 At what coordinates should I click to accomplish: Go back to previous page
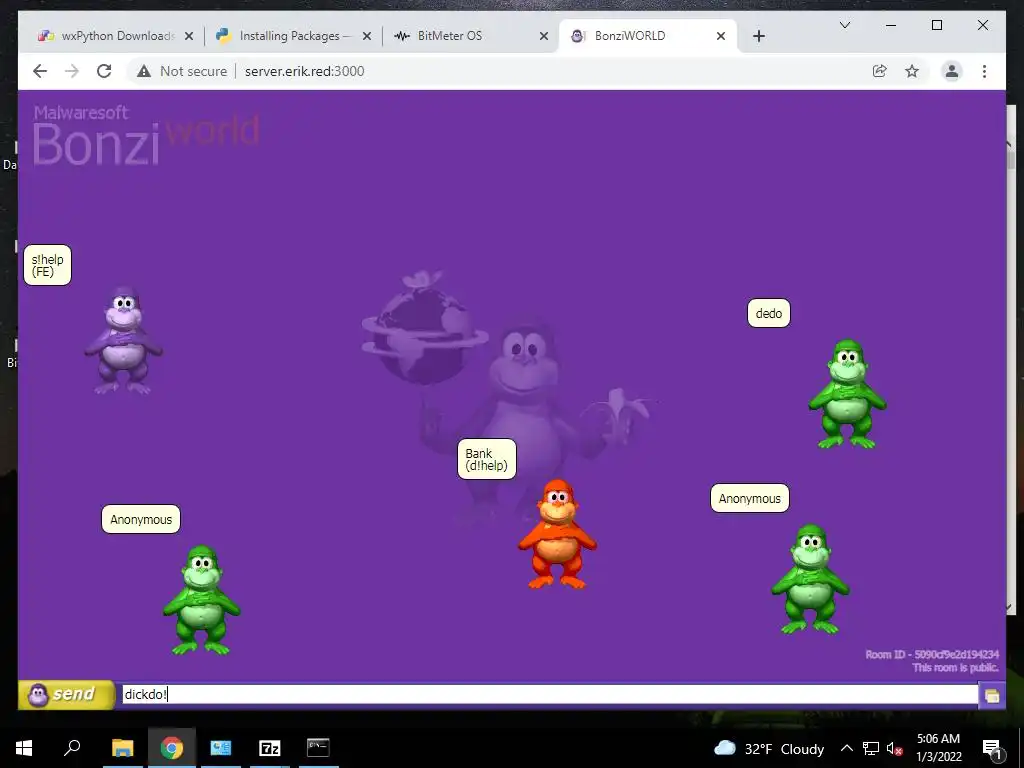(x=40, y=71)
